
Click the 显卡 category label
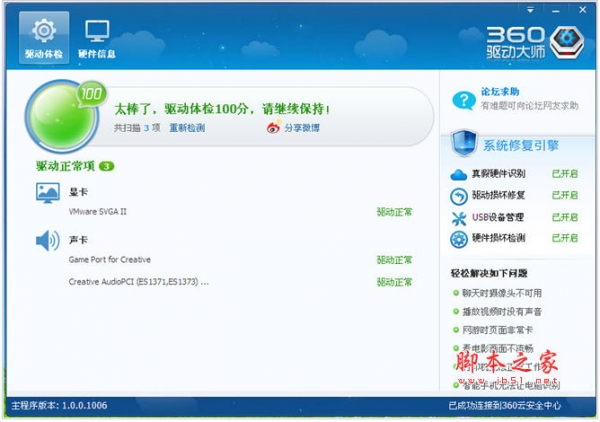(78, 192)
